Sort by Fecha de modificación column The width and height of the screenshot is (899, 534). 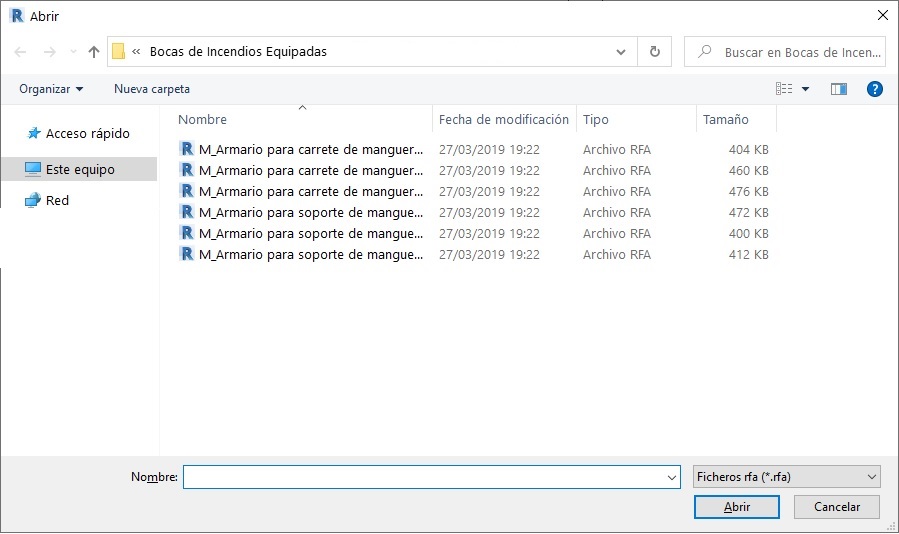tap(504, 120)
